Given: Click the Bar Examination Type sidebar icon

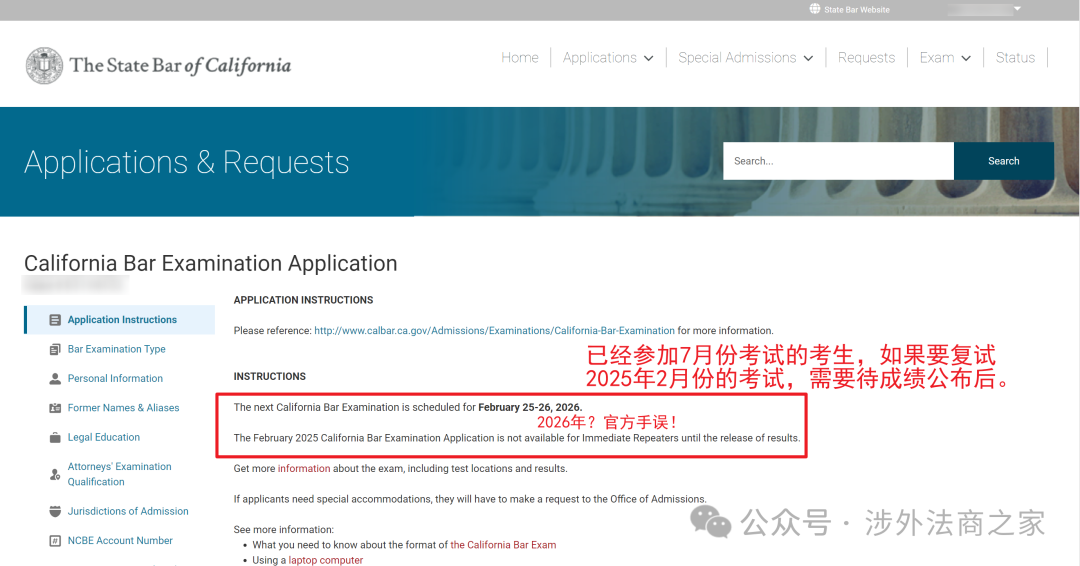Looking at the screenshot, I should 55,350.
